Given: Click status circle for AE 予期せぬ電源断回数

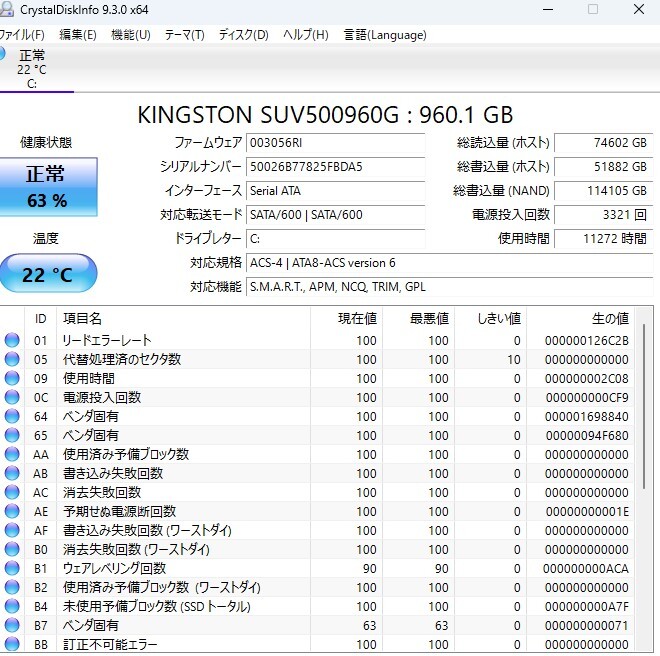Looking at the screenshot, I should pyautogui.click(x=12, y=511).
